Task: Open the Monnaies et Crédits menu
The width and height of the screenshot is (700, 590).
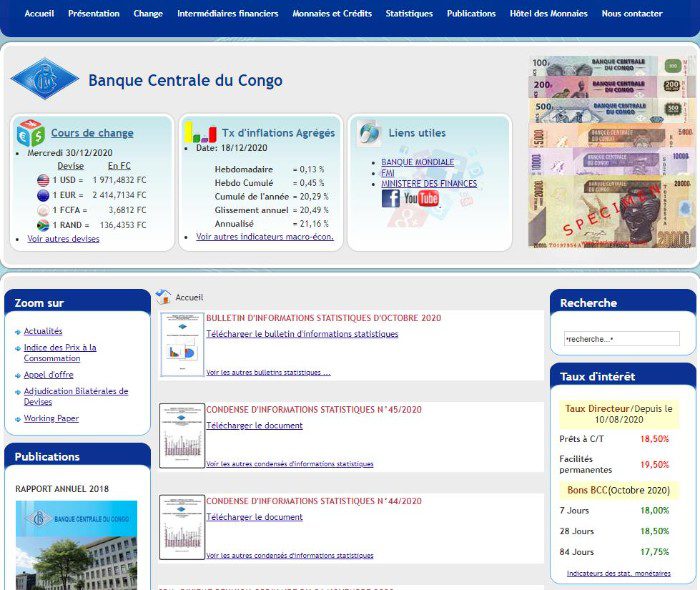Action: (332, 13)
